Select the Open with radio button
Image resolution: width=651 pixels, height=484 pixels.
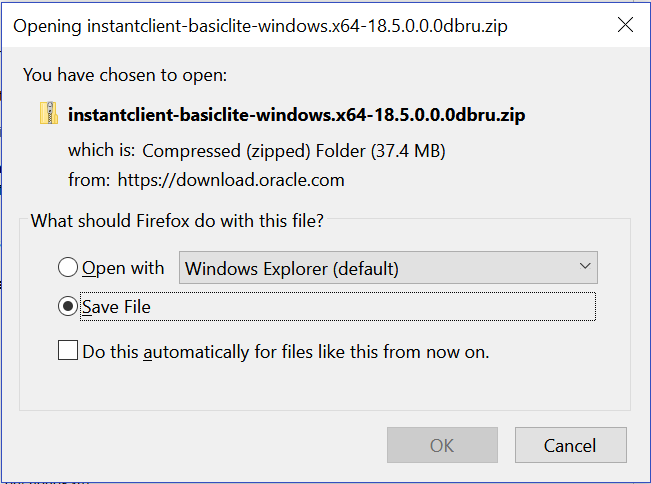click(68, 268)
